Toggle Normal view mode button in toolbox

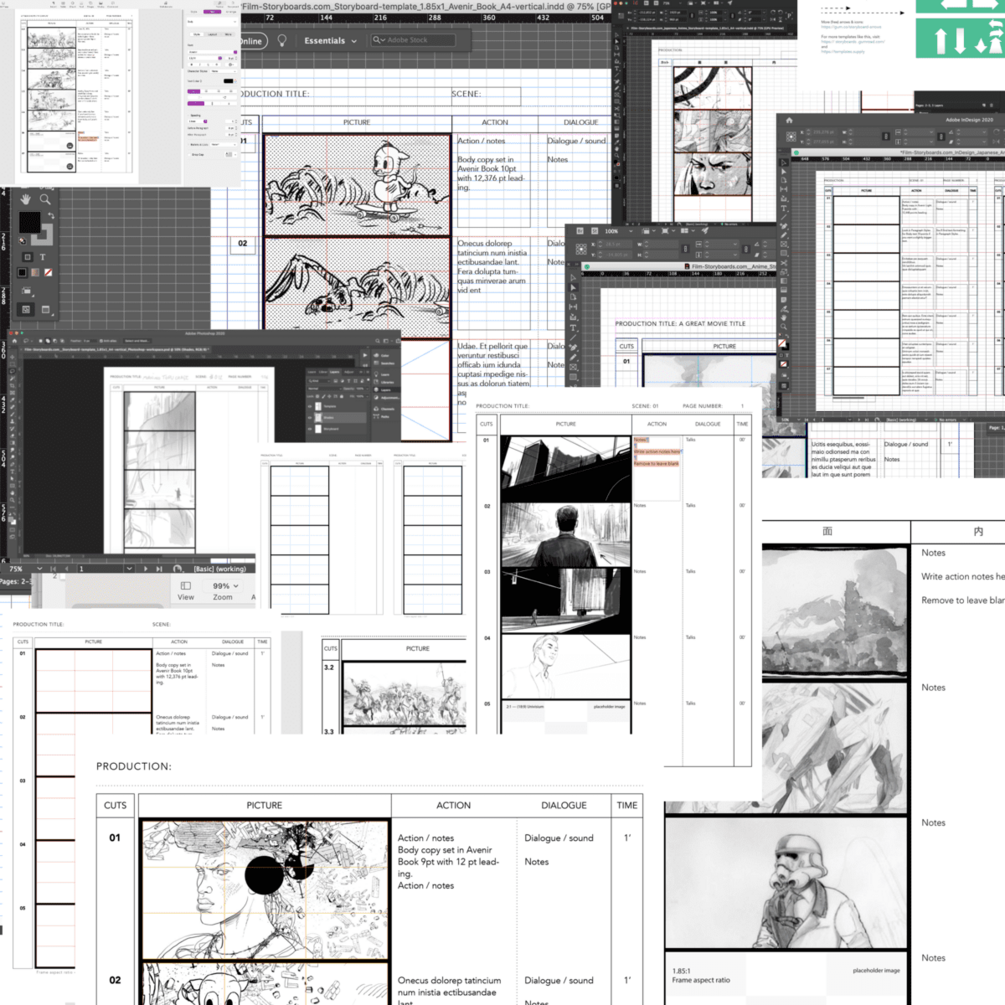pos(26,310)
